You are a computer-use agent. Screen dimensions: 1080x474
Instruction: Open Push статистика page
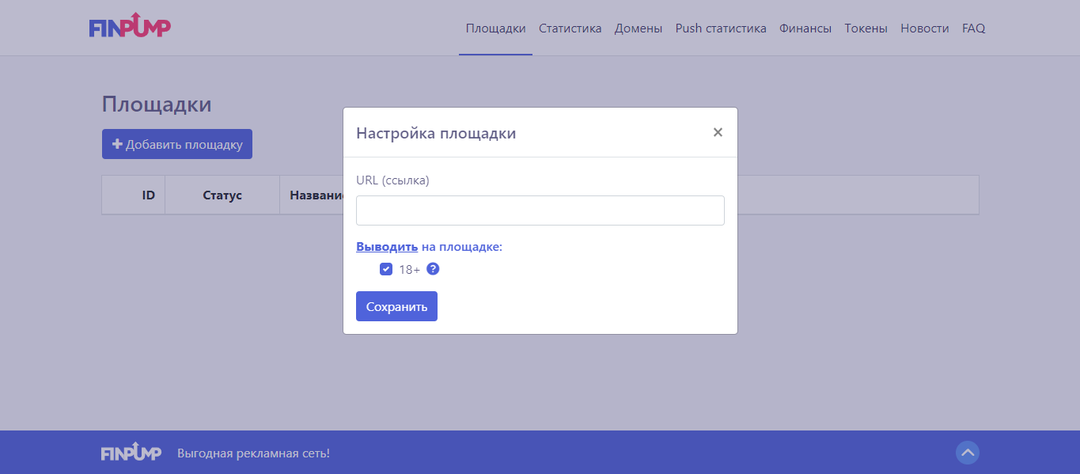[720, 28]
